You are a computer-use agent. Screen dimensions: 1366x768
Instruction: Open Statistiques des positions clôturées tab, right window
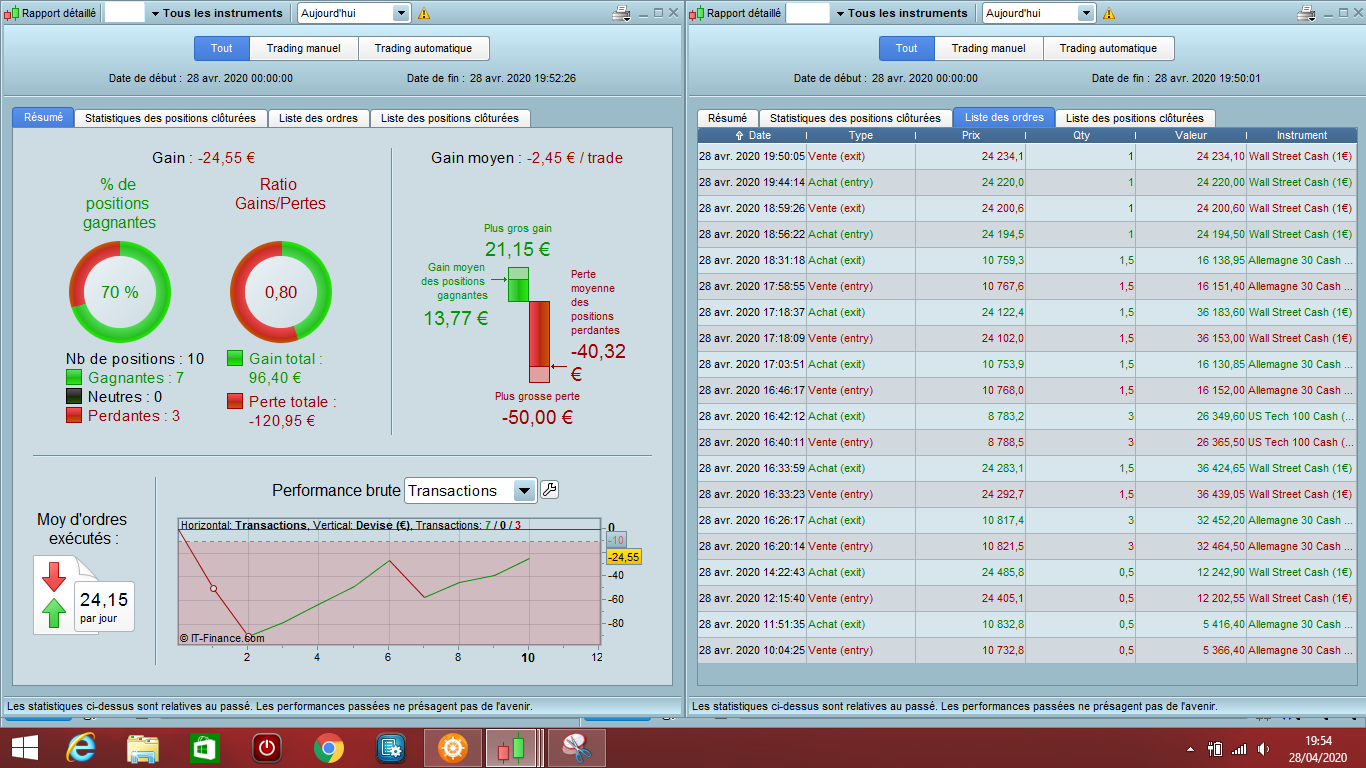tap(856, 118)
